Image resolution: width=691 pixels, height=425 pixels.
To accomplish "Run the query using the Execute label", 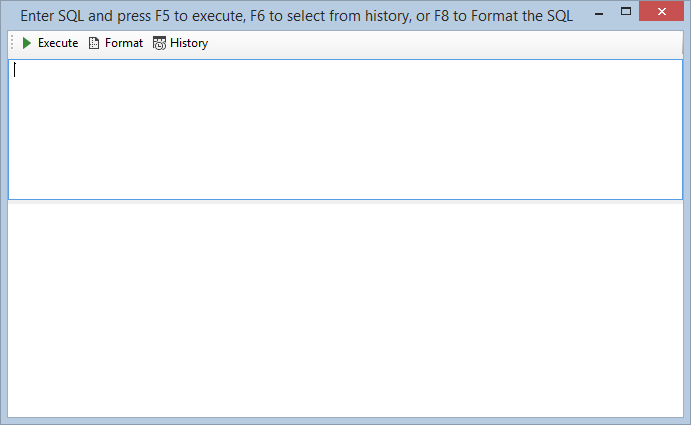I will (x=58, y=43).
